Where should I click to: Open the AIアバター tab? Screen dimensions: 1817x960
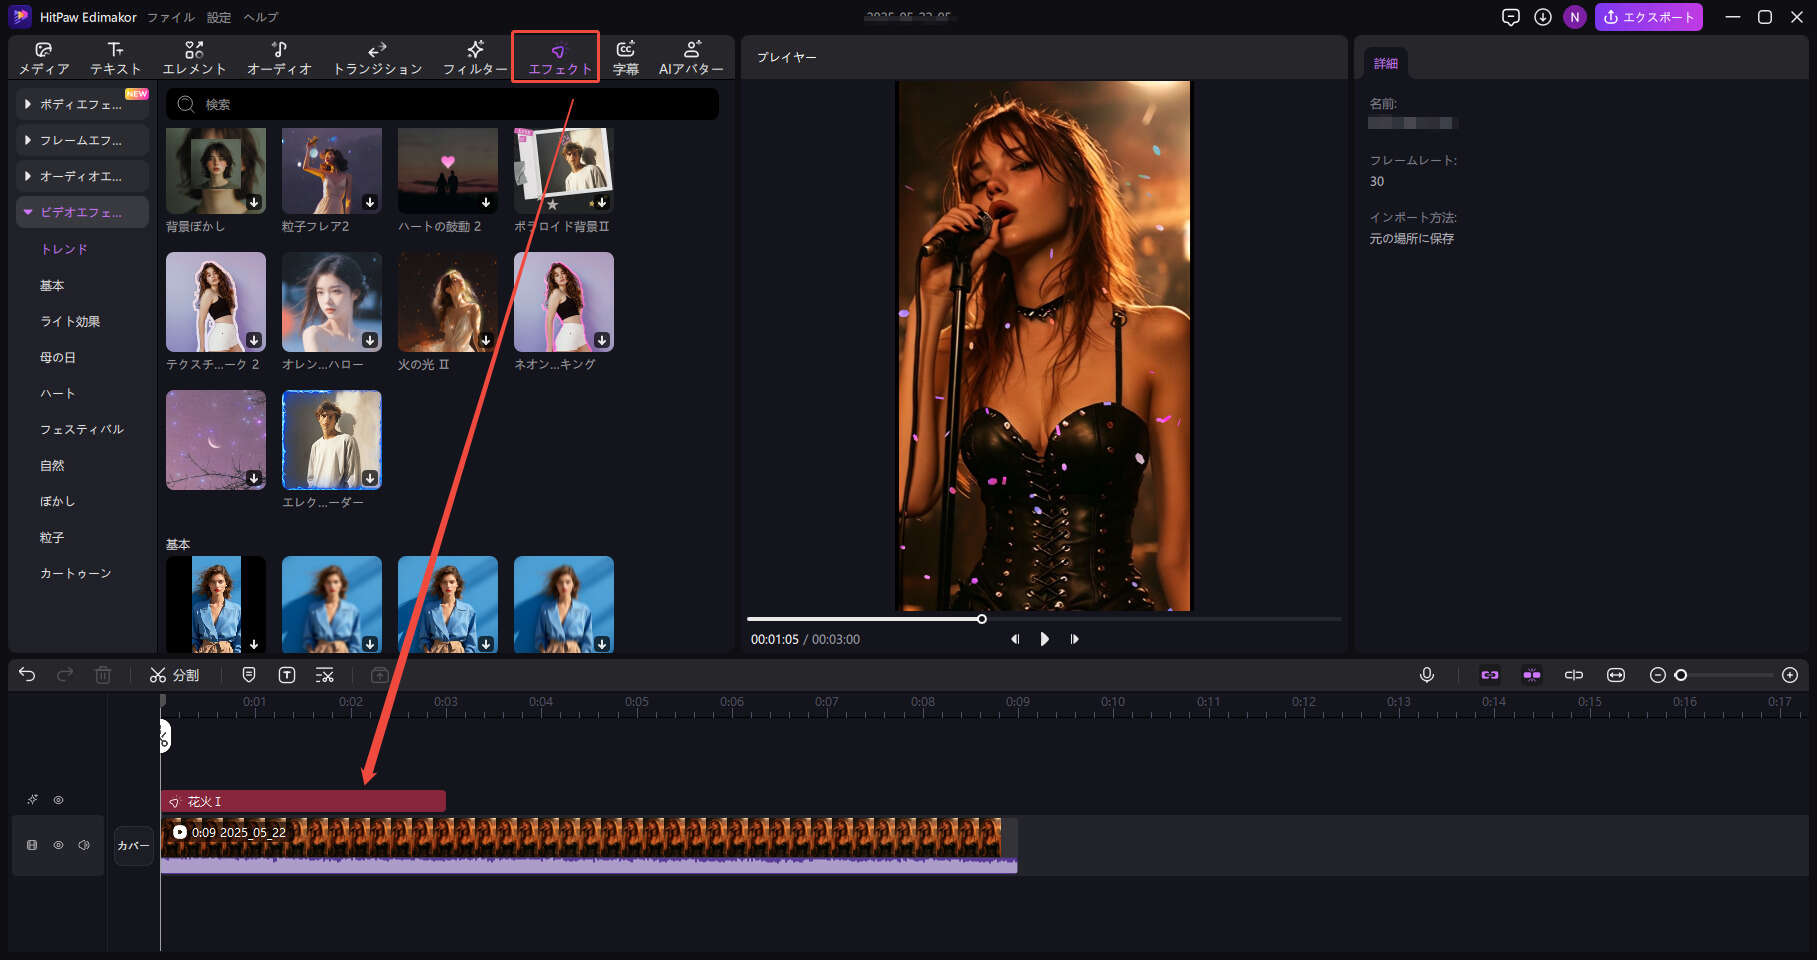point(691,58)
